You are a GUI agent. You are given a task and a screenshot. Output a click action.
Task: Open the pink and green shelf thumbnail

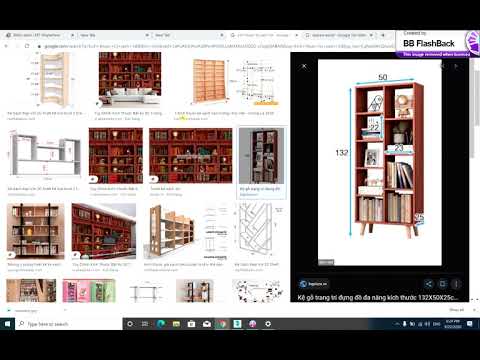pyautogui.click(x=89, y=291)
